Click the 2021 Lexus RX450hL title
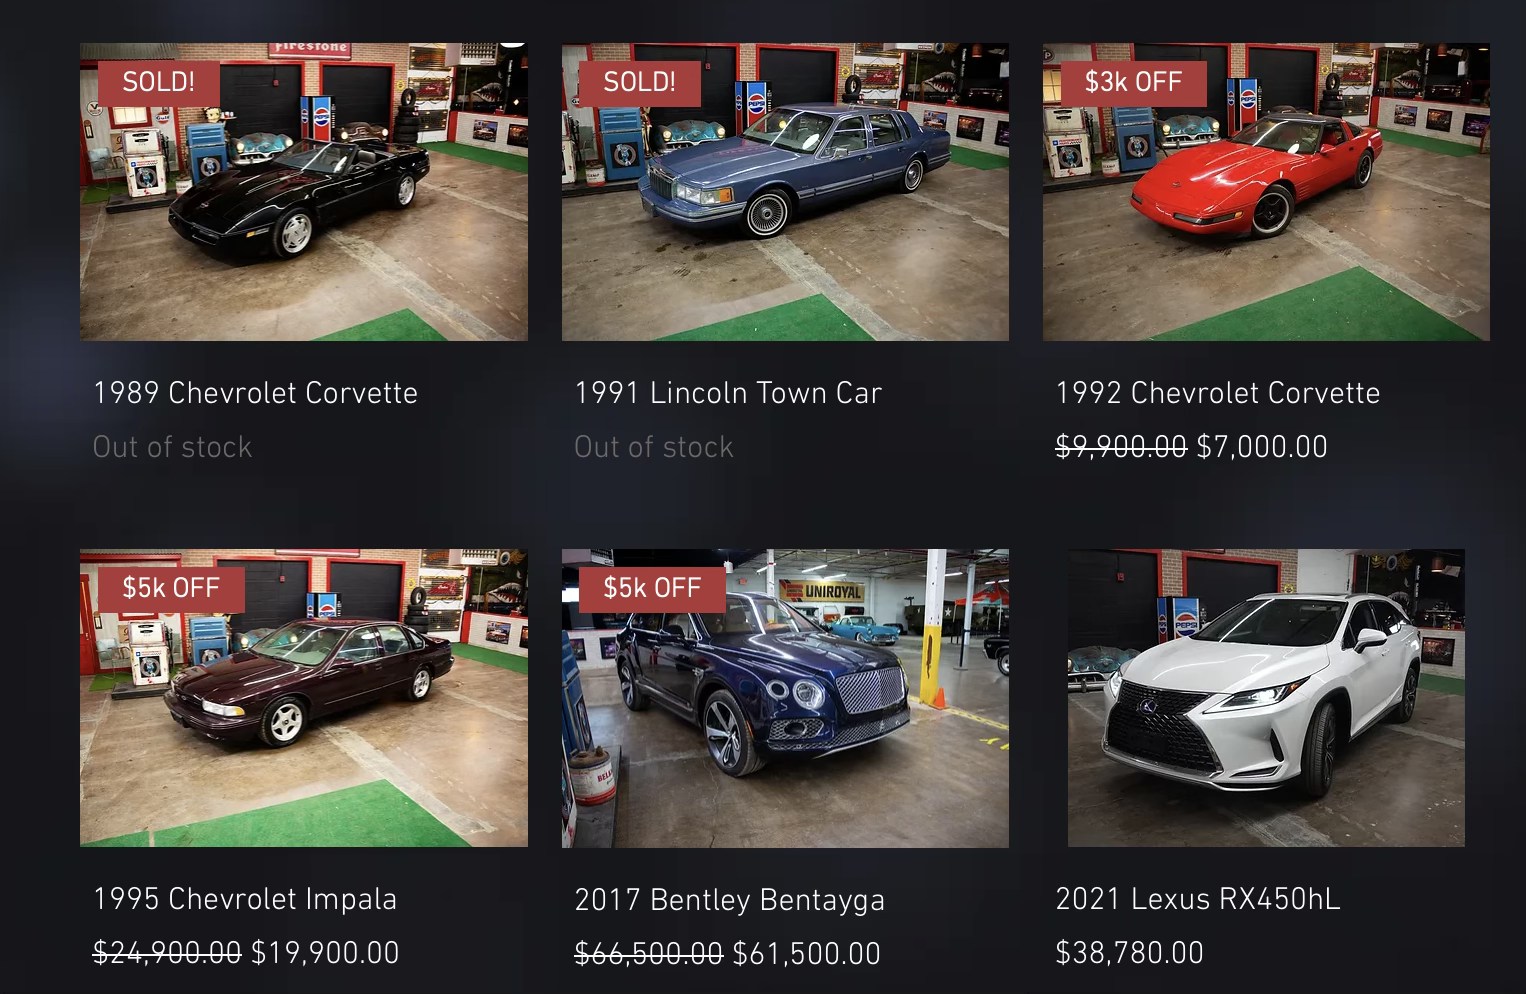The height and width of the screenshot is (994, 1526). pyautogui.click(x=1198, y=899)
